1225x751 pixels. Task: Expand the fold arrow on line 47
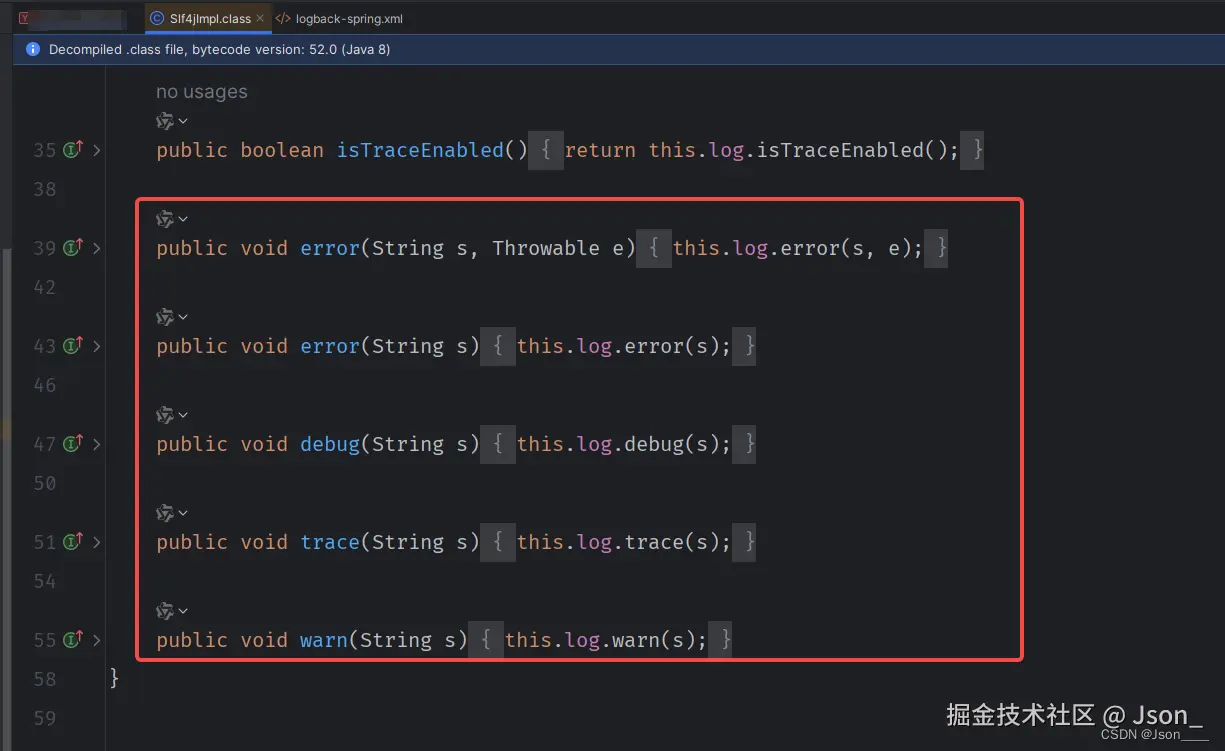(97, 444)
